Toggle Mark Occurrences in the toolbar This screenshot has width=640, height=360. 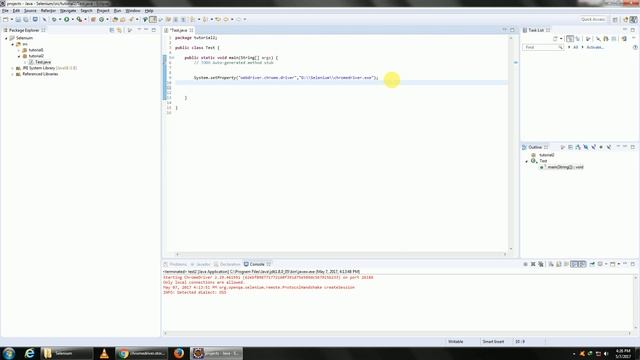[x=153, y=19]
